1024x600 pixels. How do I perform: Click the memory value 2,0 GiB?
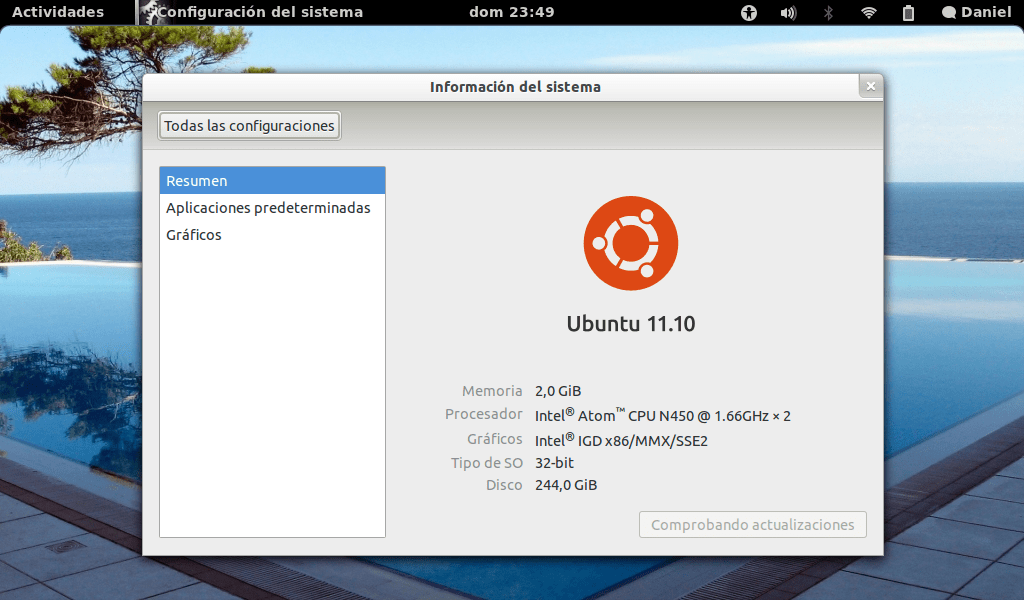pos(558,391)
